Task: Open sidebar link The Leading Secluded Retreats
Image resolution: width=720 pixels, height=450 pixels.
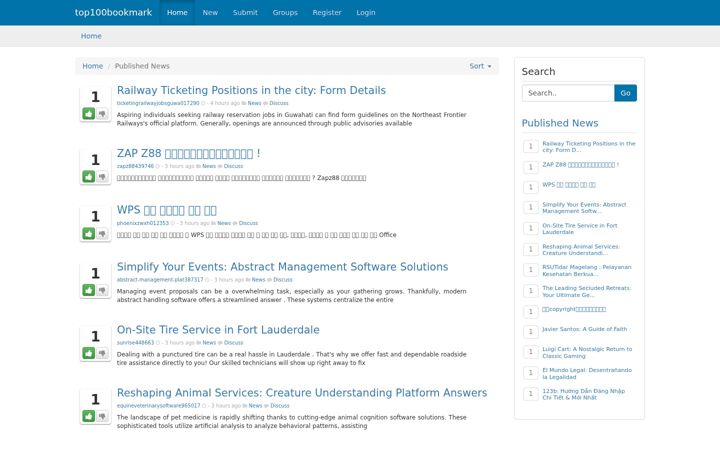Action: [587, 292]
